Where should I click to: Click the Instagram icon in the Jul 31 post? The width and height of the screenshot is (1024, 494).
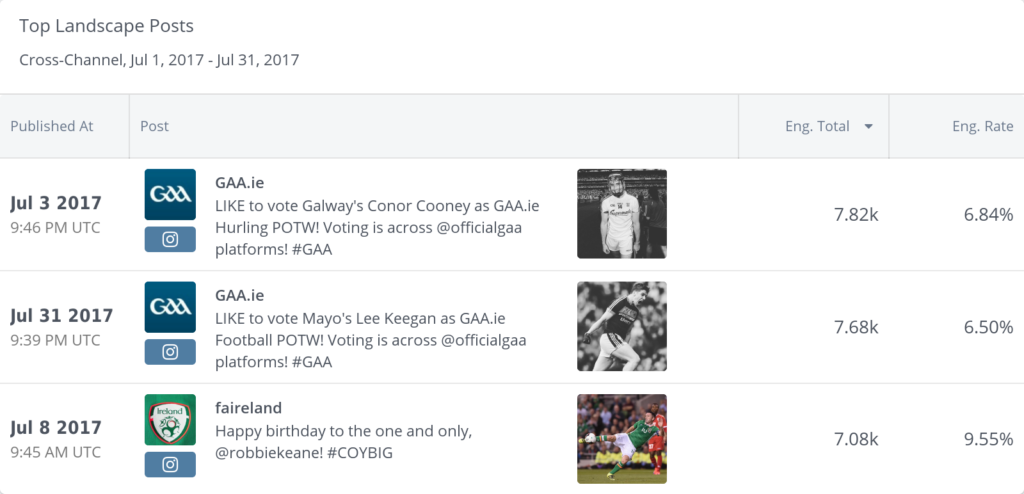click(x=170, y=352)
